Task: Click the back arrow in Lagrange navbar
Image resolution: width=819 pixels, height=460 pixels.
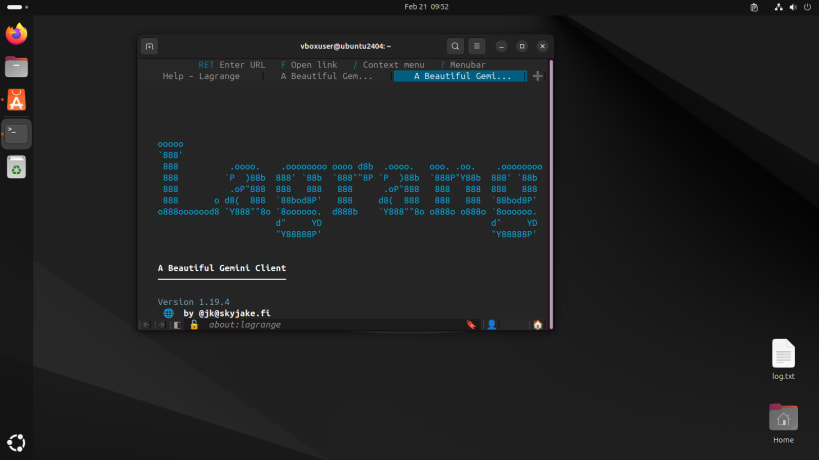Action: pyautogui.click(x=146, y=325)
